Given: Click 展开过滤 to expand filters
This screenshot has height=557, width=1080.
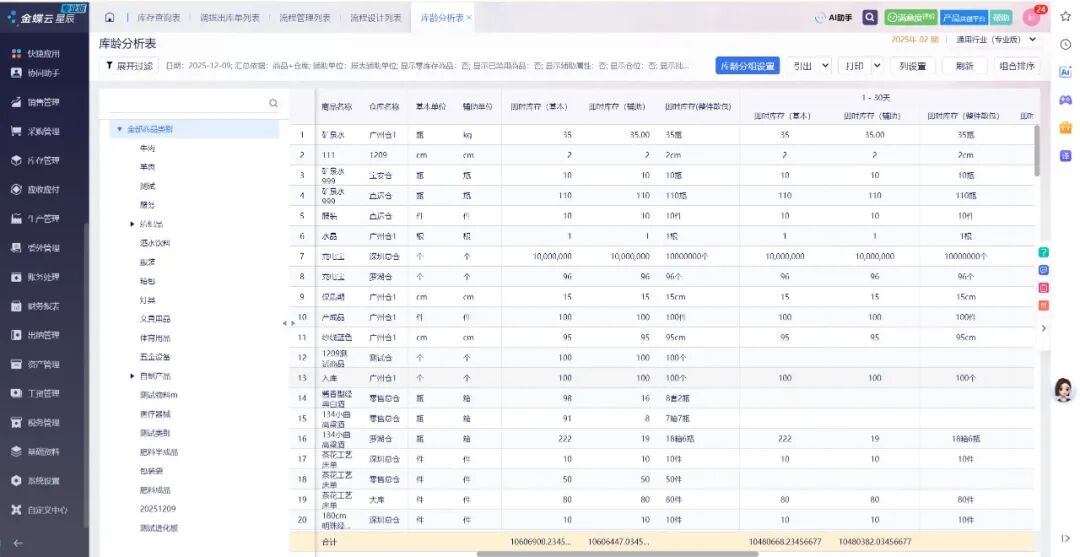Looking at the screenshot, I should coord(129,66).
